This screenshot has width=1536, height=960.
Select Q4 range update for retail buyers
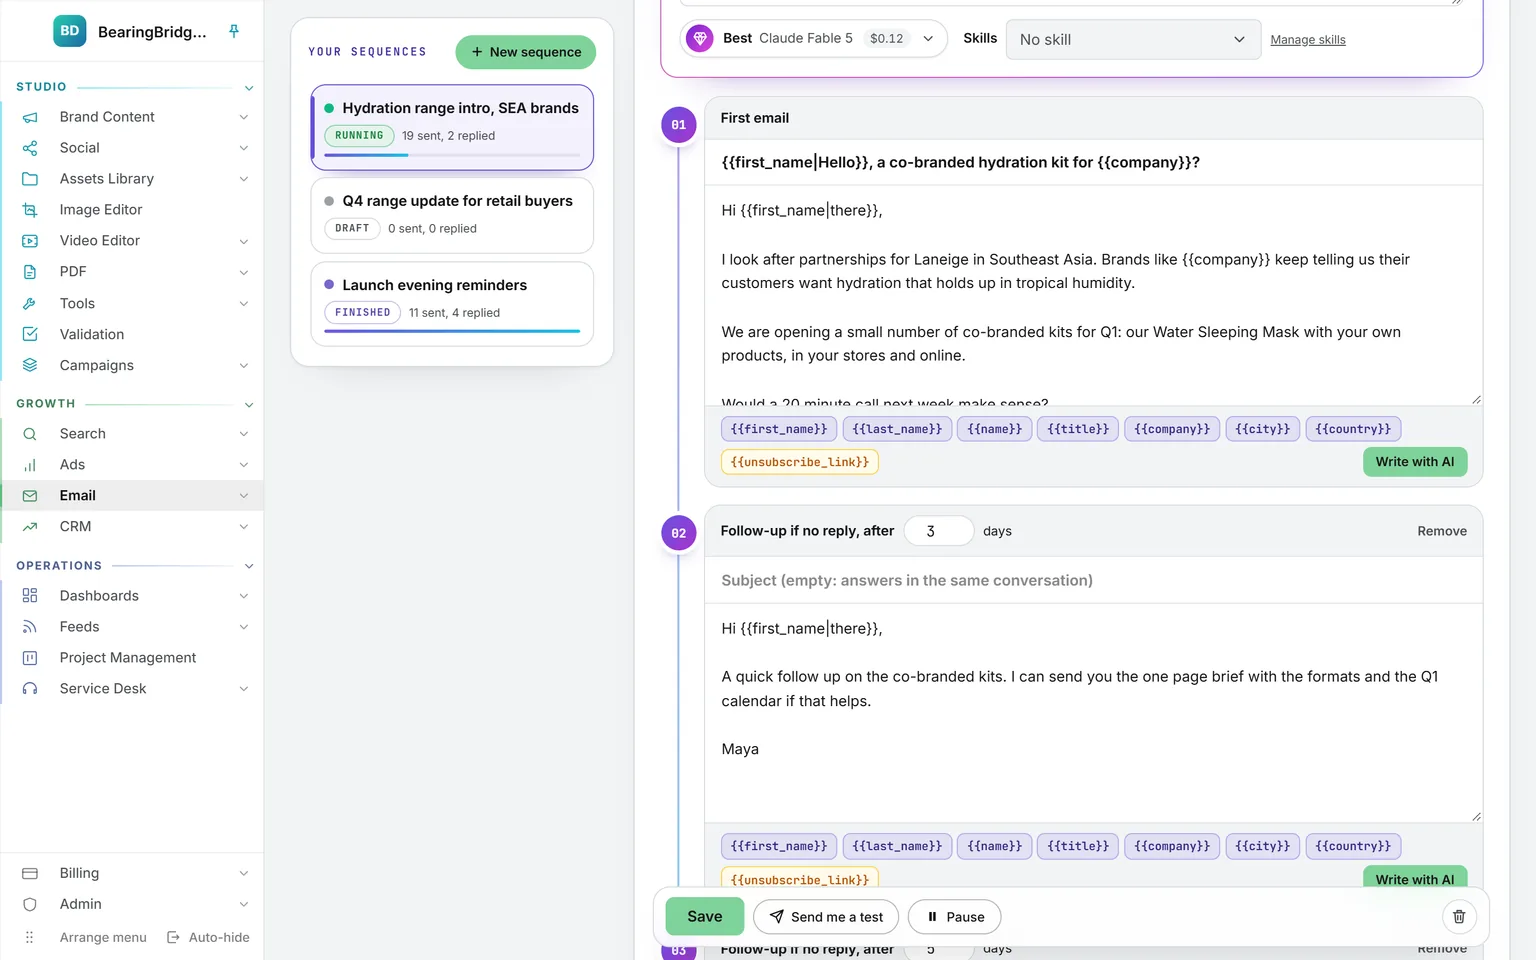pyautogui.click(x=452, y=215)
